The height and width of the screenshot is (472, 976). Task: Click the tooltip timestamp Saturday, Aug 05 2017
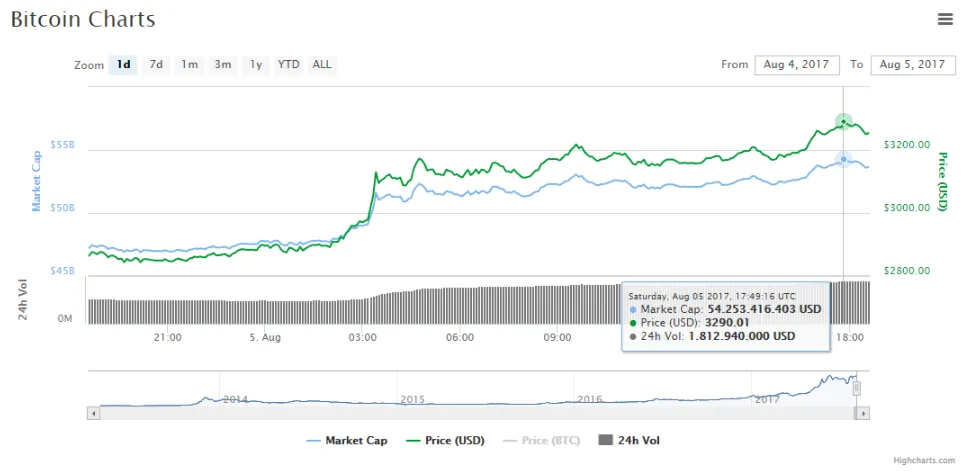click(x=712, y=296)
